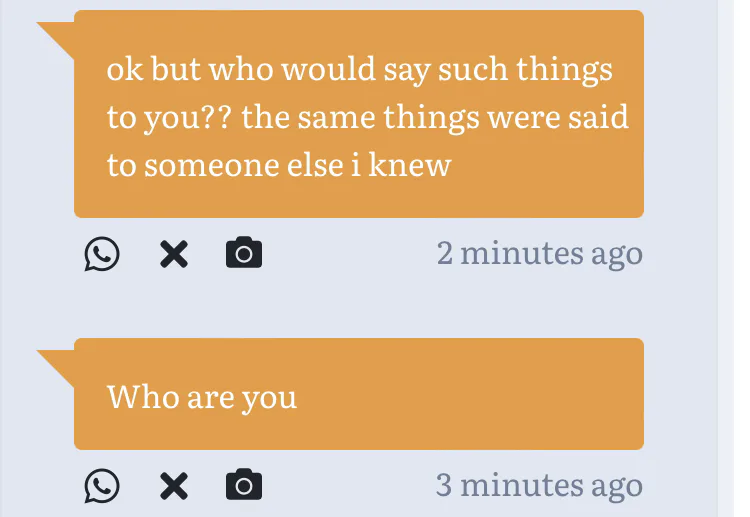Open the "3 minutes ago" timestamp link
Viewport: 750px width, 517px height.
(539, 486)
